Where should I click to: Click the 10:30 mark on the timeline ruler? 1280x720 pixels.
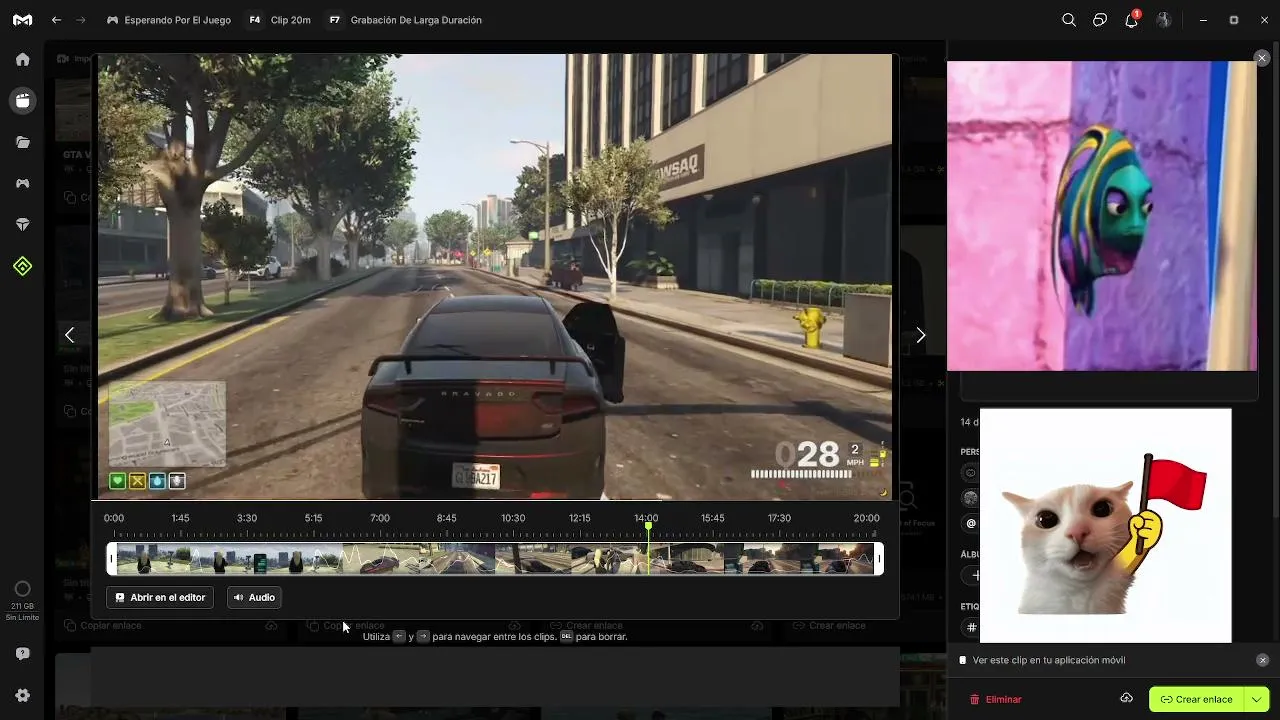pyautogui.click(x=513, y=518)
